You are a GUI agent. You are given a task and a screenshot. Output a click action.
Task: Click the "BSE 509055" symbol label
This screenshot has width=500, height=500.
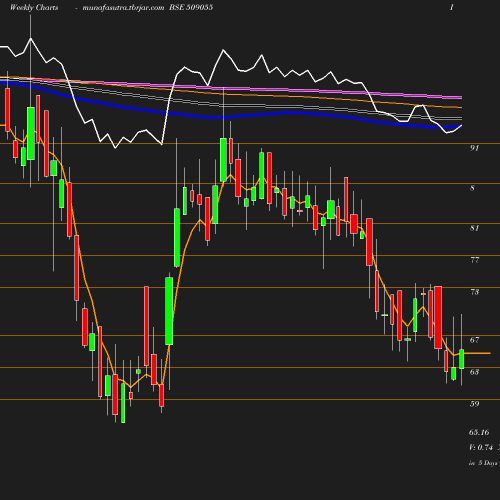191,7
